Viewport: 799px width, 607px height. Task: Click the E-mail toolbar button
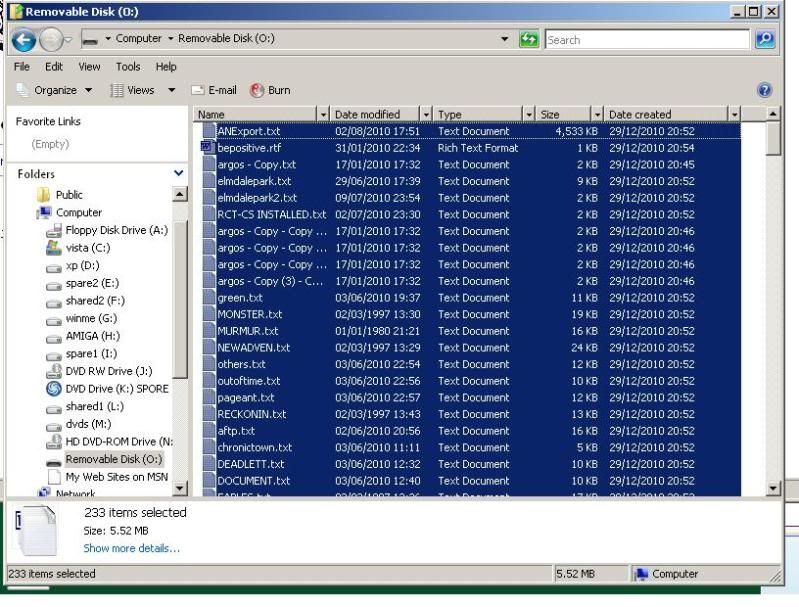pos(214,90)
